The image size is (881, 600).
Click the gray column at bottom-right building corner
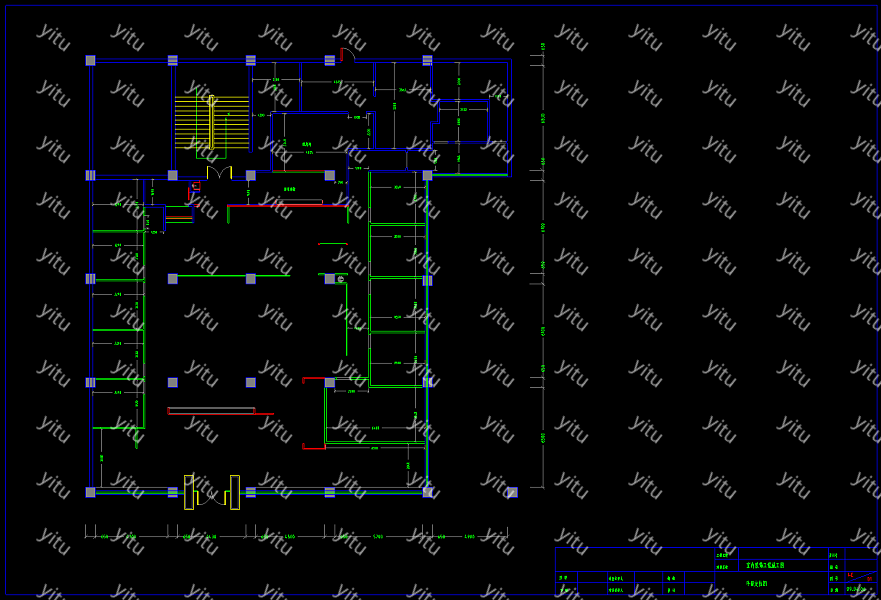[x=428, y=492]
